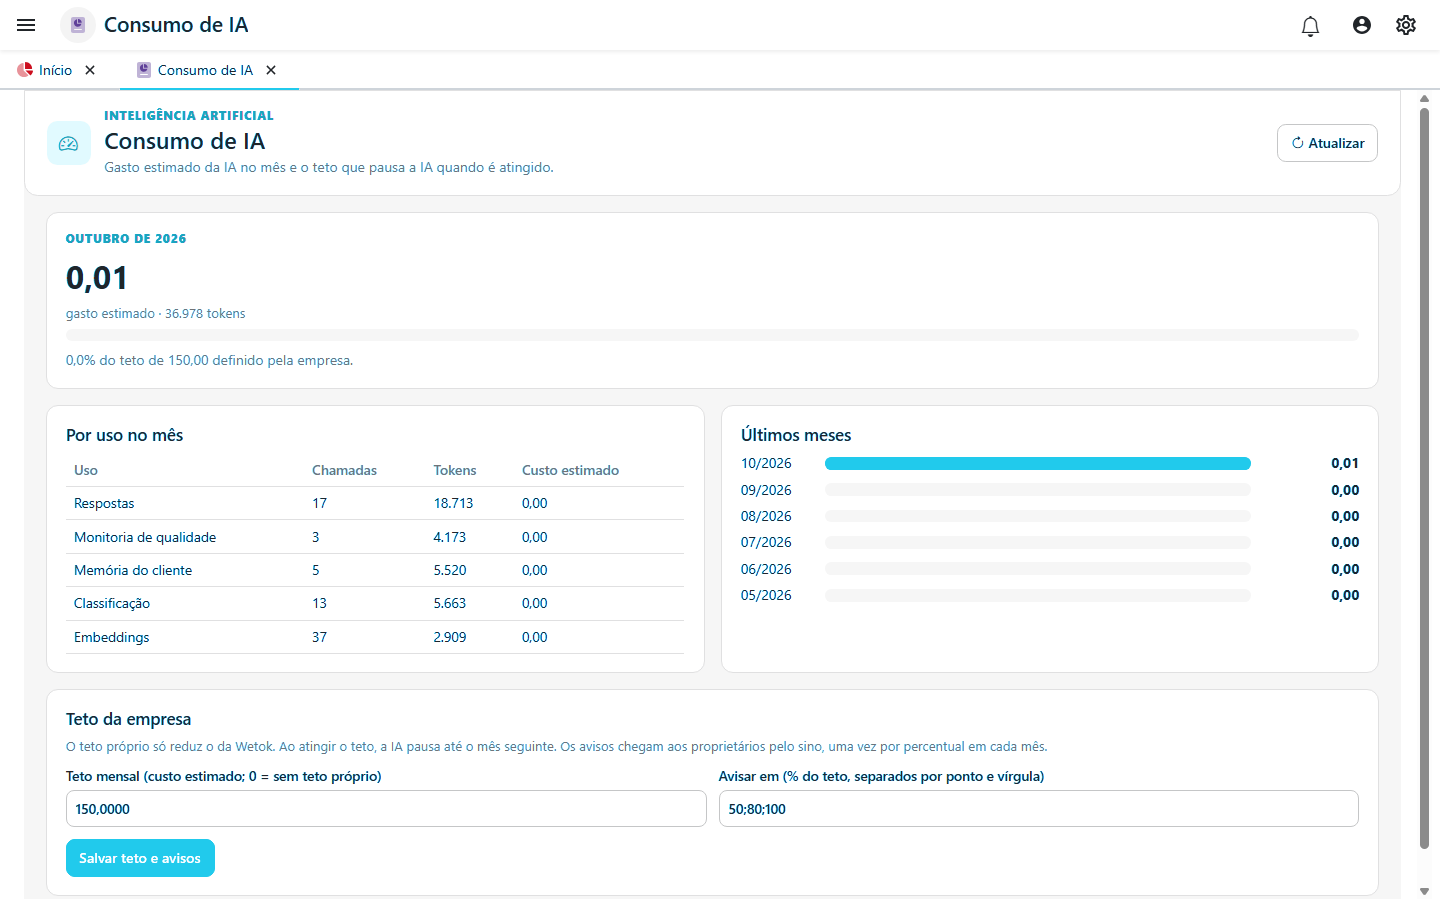Click the Classificação row label
The width and height of the screenshot is (1440, 900).
click(x=112, y=603)
